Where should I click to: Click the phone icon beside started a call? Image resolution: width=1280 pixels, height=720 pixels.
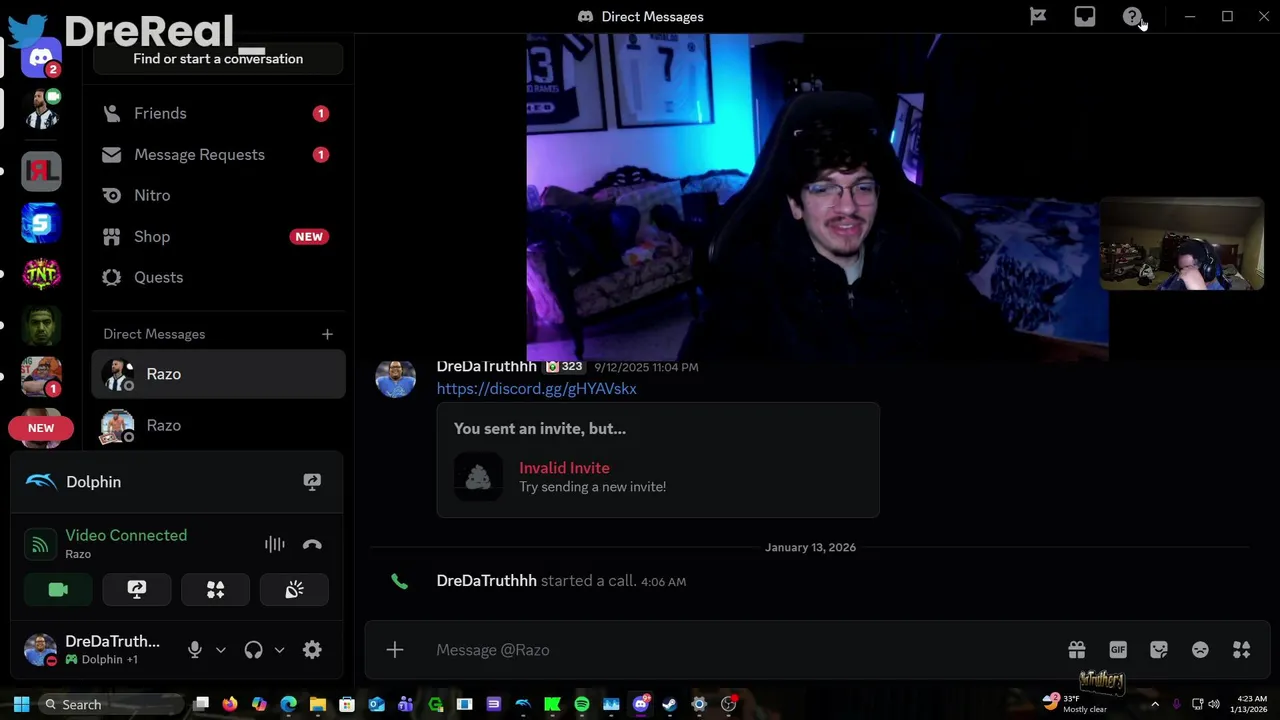tap(399, 581)
